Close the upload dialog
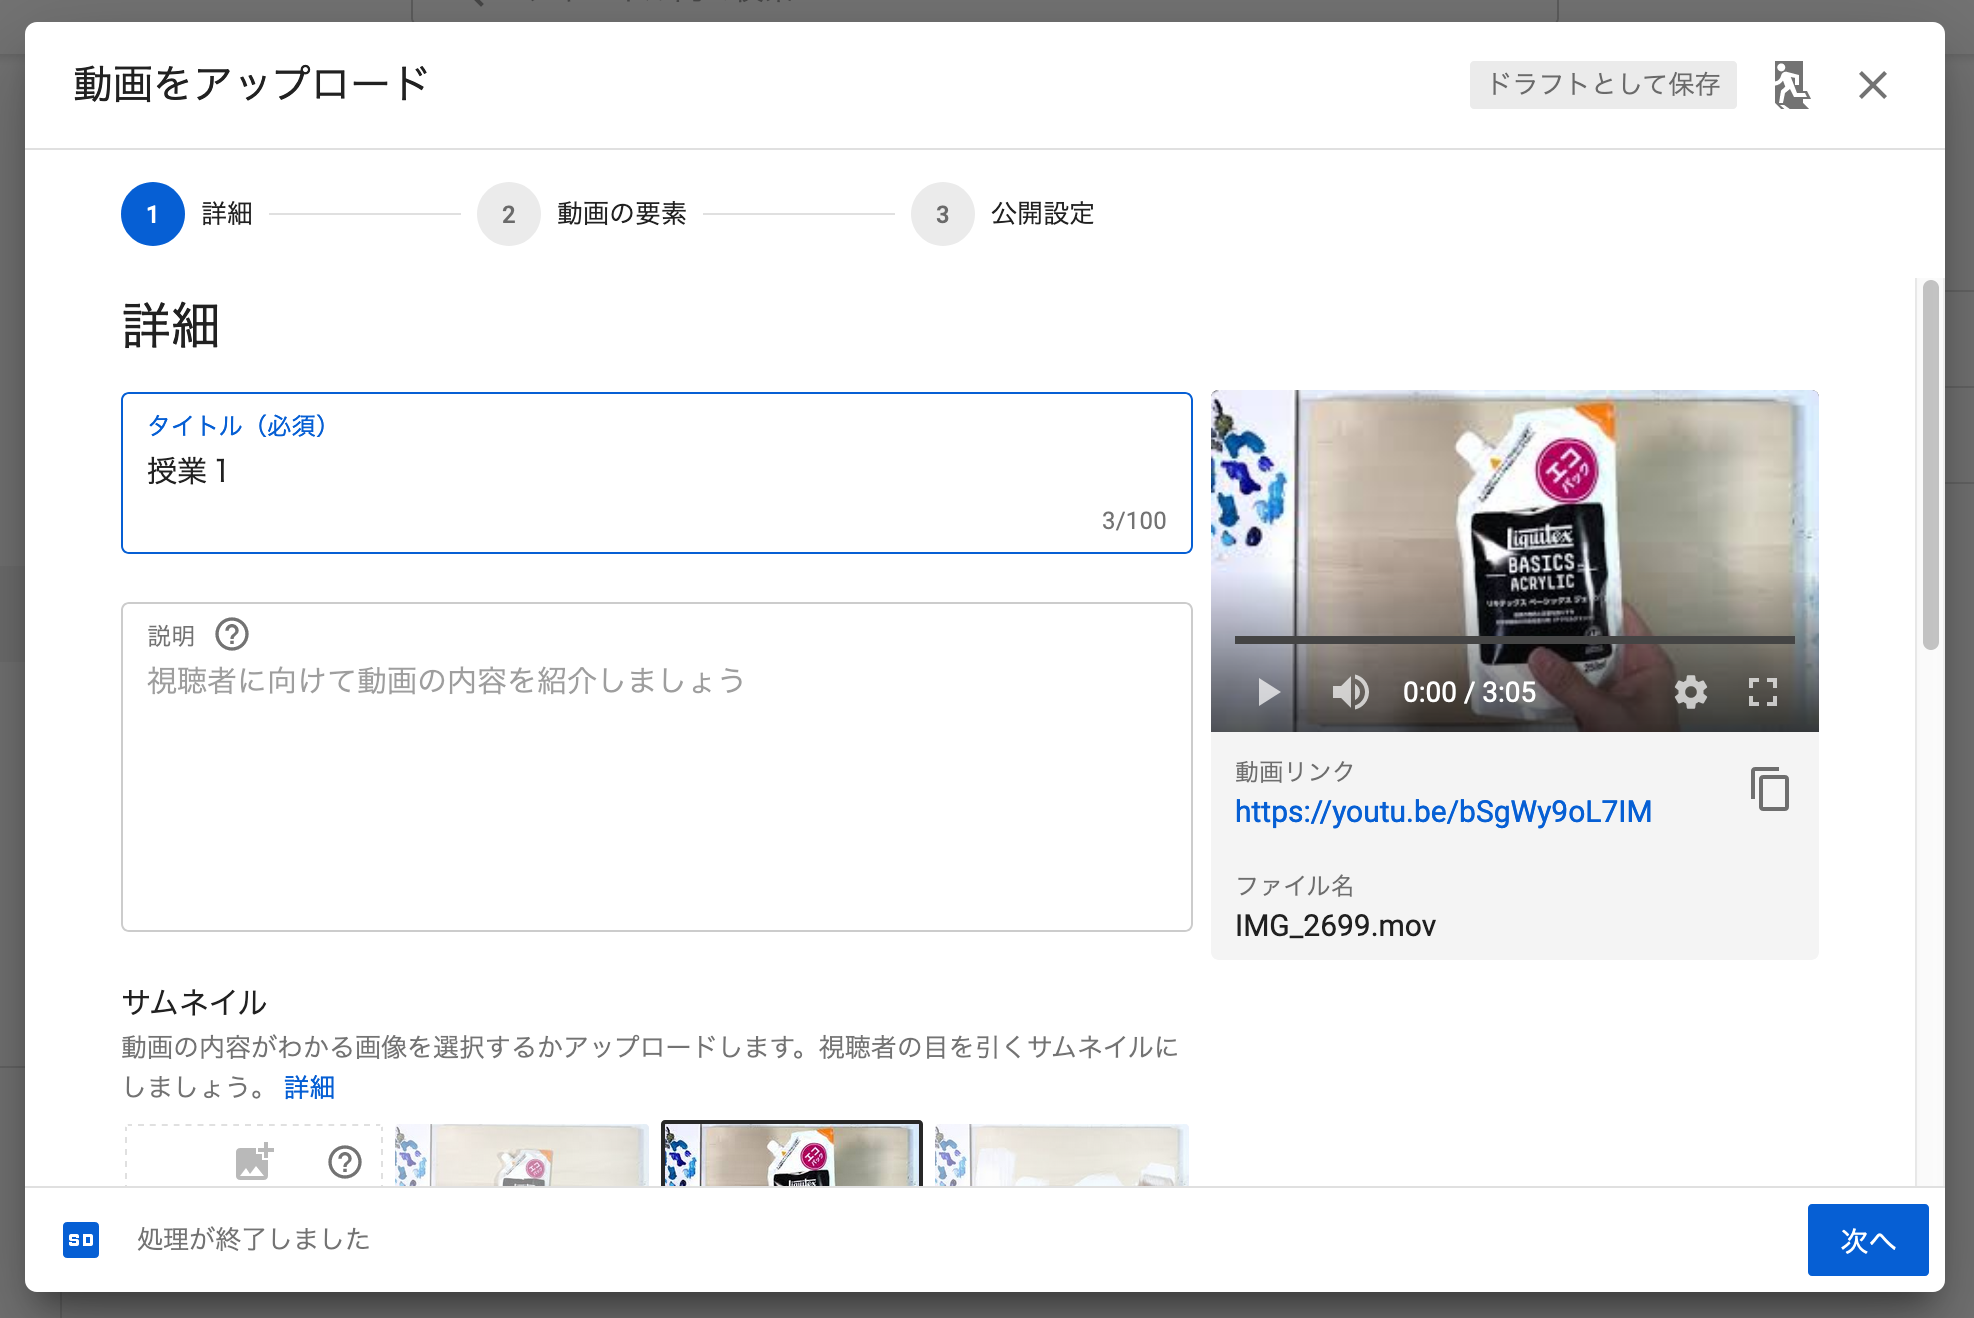 1872,85
